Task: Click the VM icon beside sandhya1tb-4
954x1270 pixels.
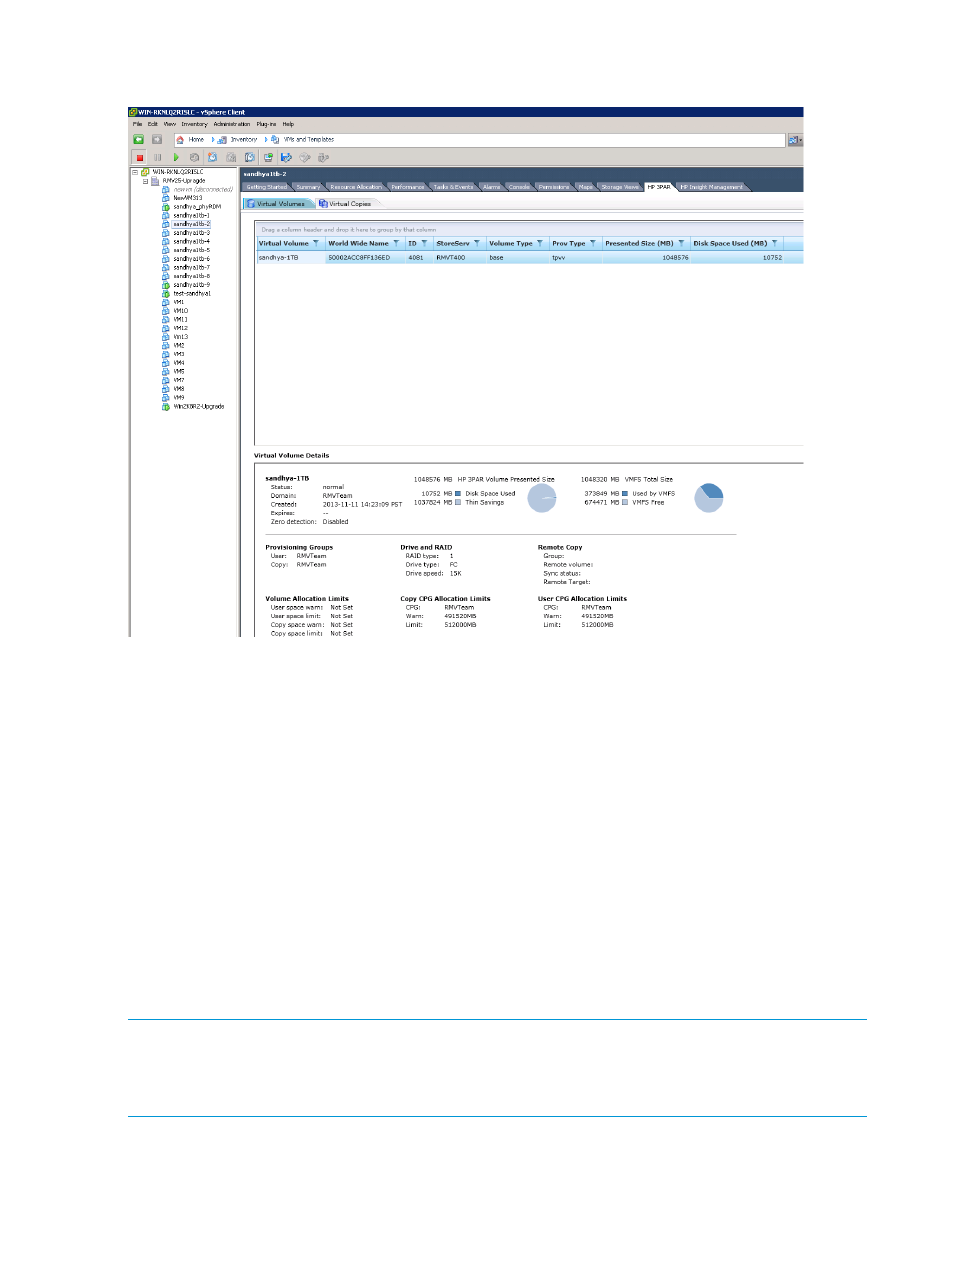Action: (x=166, y=242)
